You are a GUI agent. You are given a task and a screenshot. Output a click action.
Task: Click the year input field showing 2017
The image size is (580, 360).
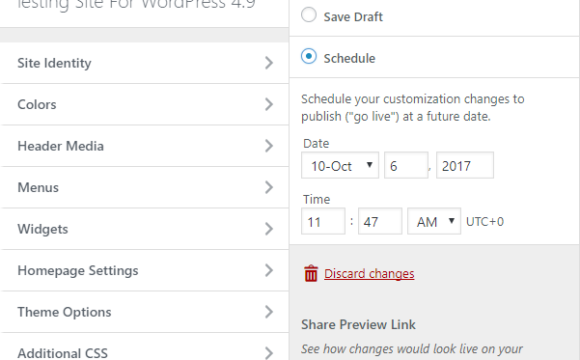point(465,165)
